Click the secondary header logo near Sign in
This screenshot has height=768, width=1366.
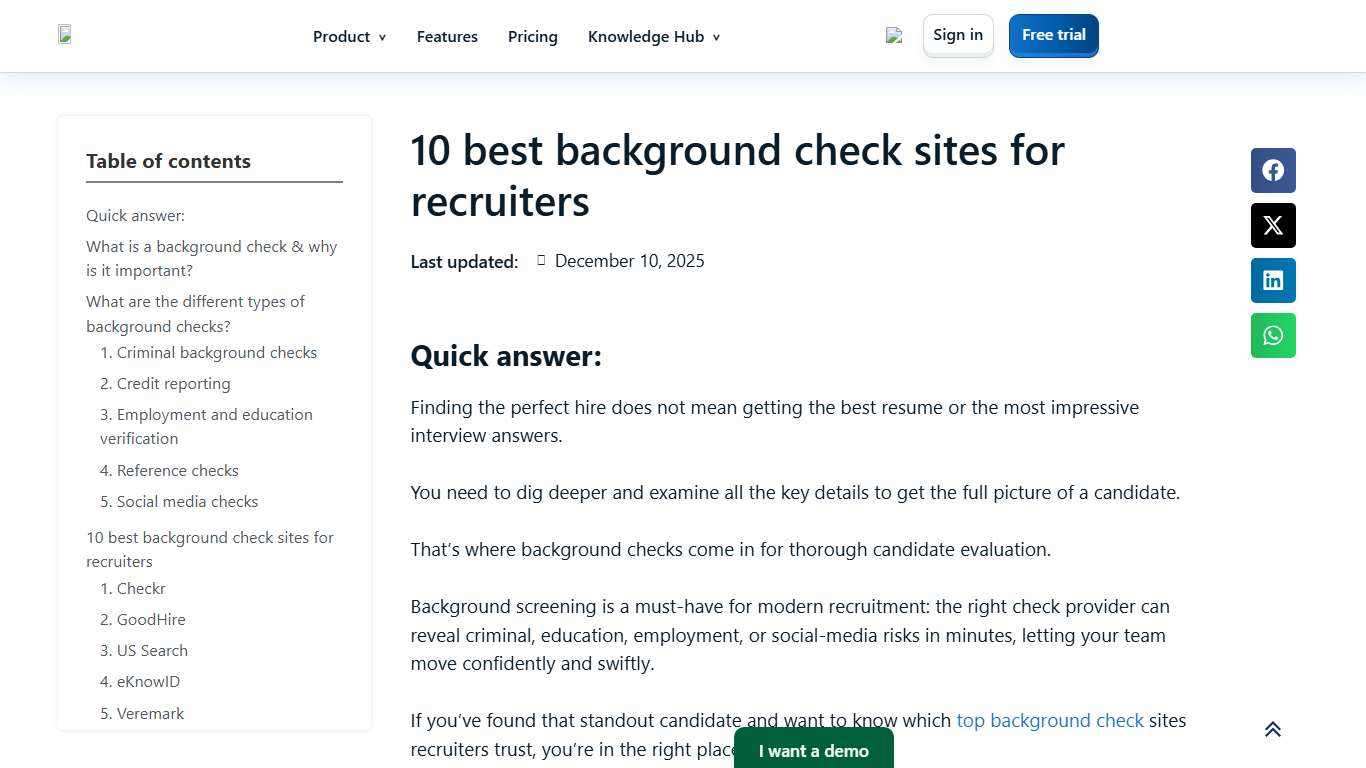tap(893, 34)
